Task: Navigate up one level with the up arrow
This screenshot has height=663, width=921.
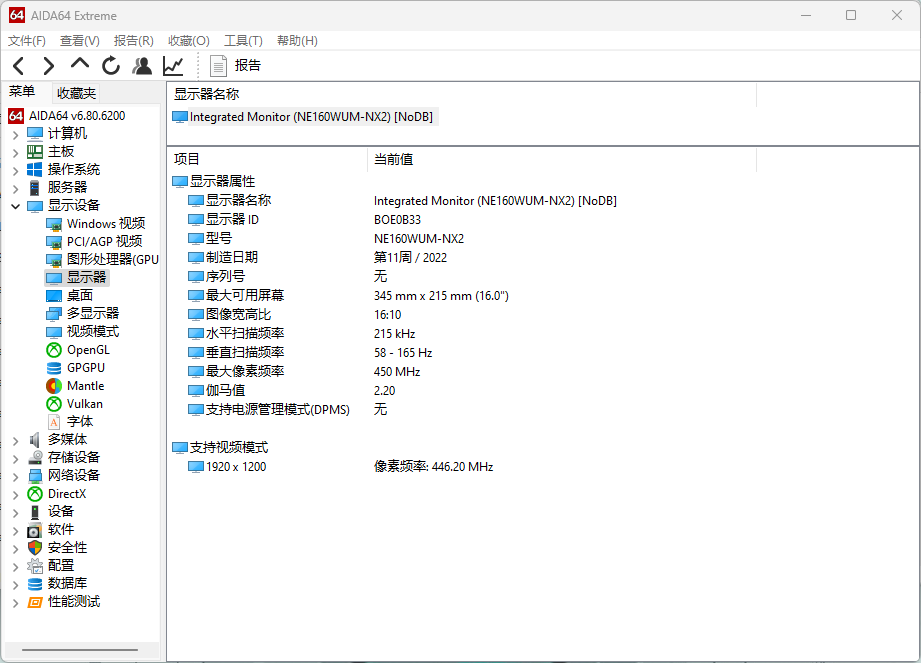Action: coord(80,63)
